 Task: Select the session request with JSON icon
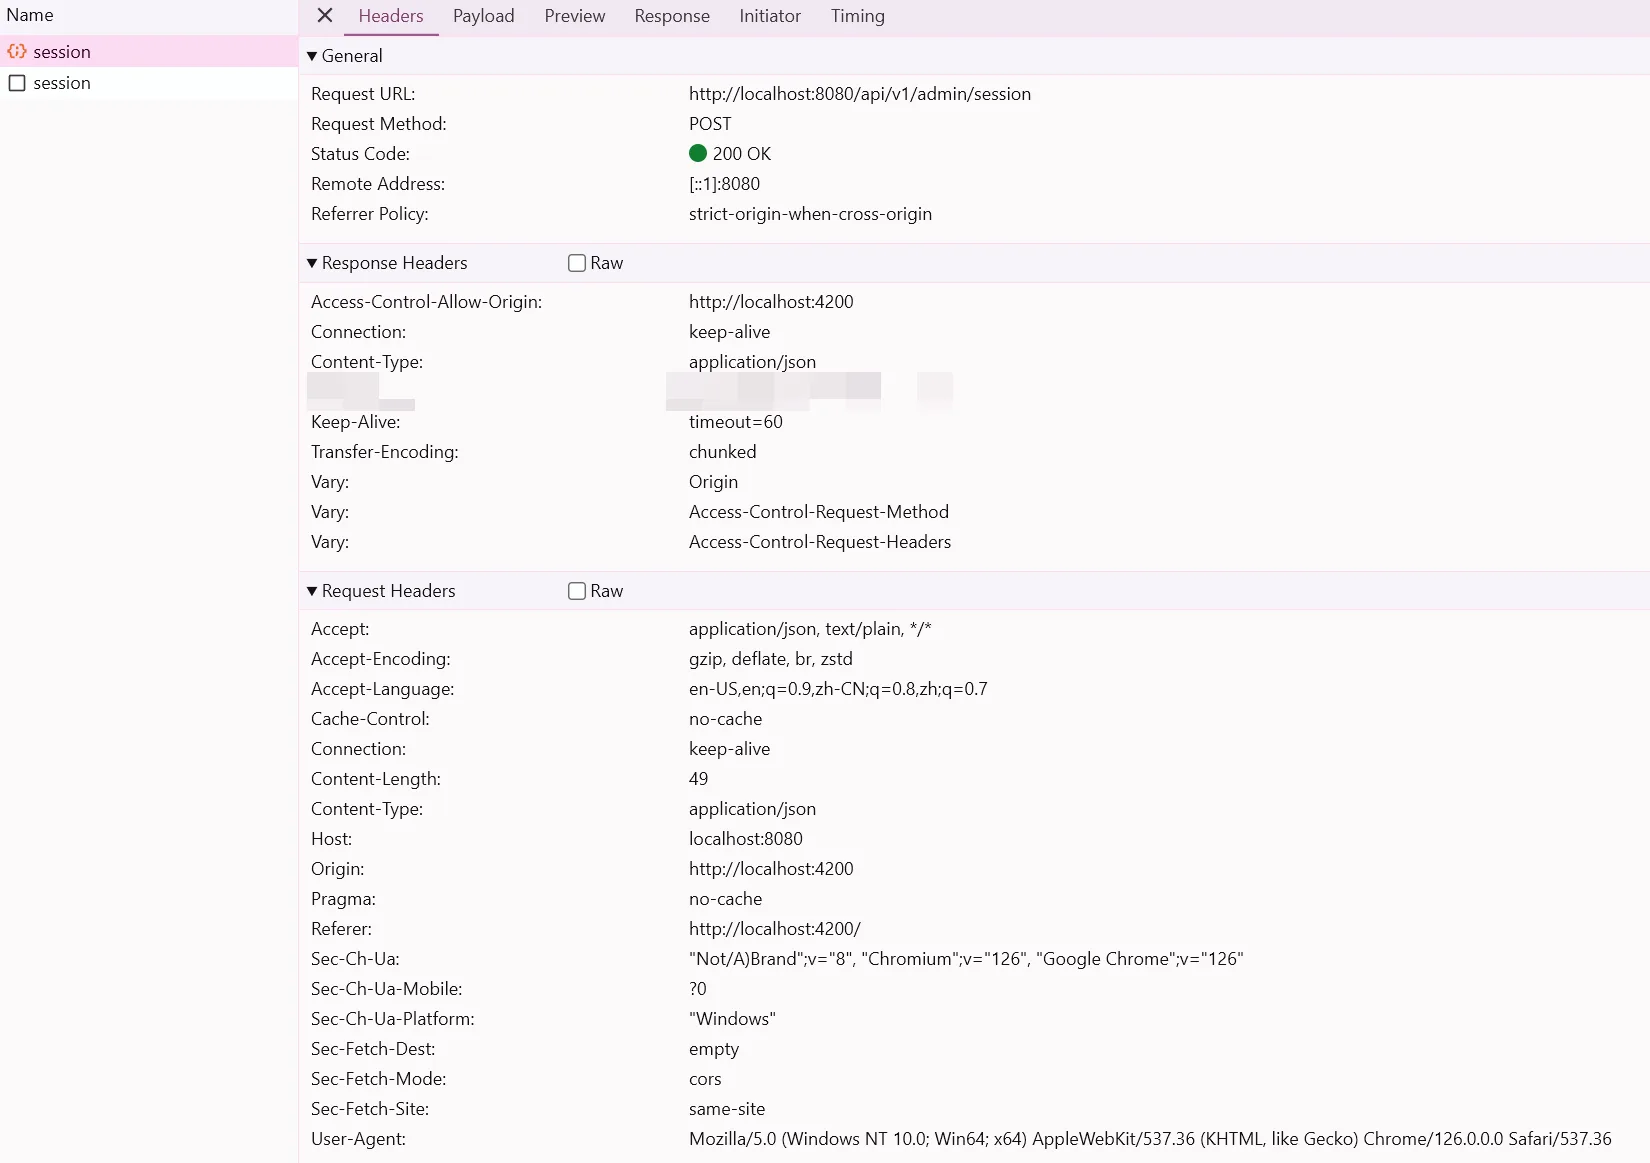(149, 52)
